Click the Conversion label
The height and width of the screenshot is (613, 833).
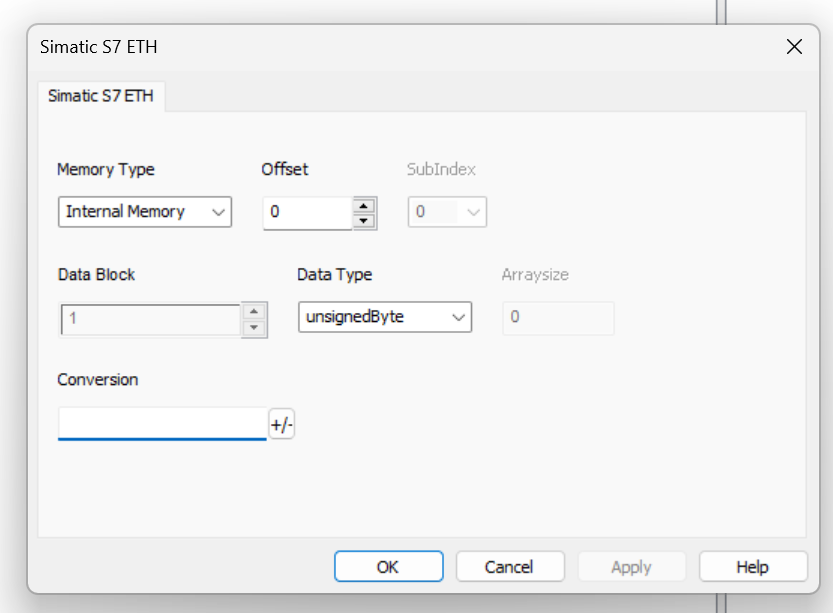click(x=98, y=380)
